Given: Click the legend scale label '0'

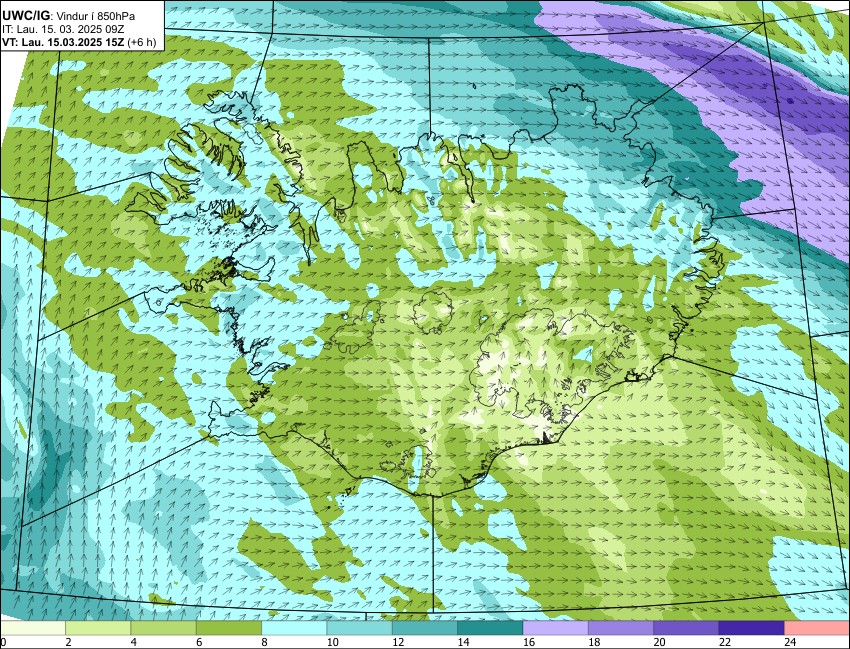Looking at the screenshot, I should (3, 642).
